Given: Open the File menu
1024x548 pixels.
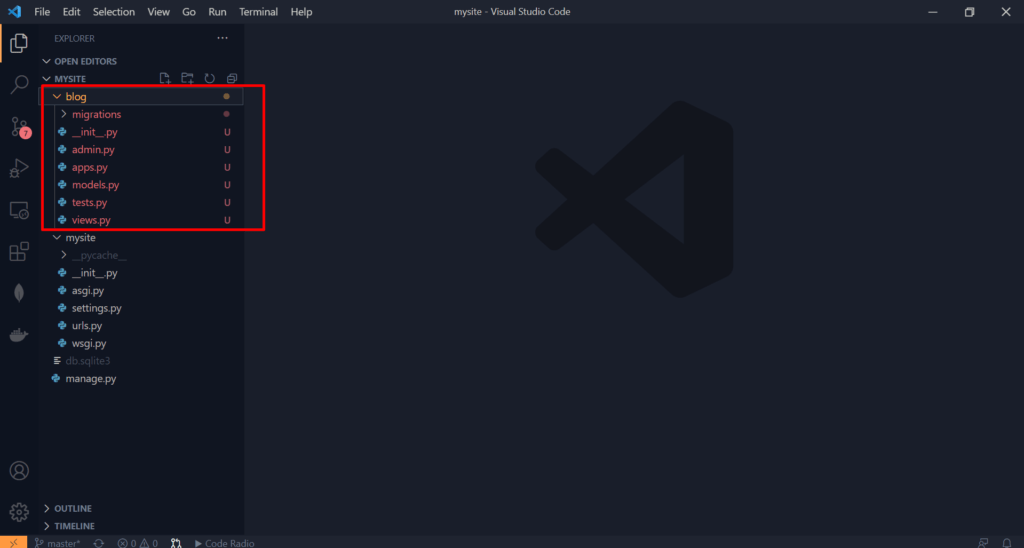Looking at the screenshot, I should (42, 12).
